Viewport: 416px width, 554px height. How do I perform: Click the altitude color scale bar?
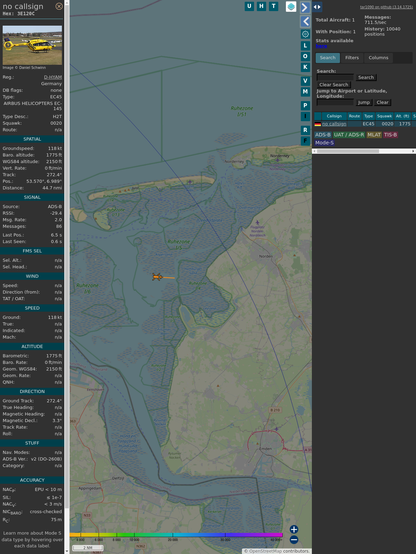176,535
